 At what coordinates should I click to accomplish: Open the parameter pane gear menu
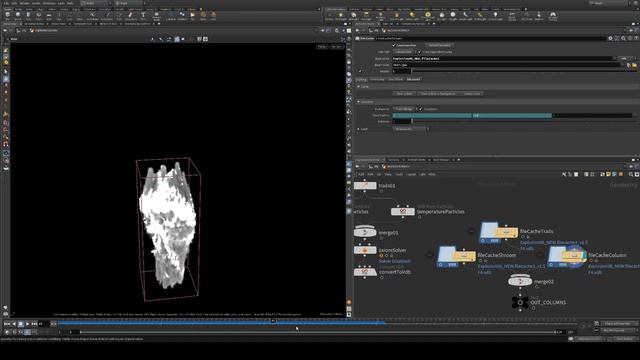click(x=610, y=38)
